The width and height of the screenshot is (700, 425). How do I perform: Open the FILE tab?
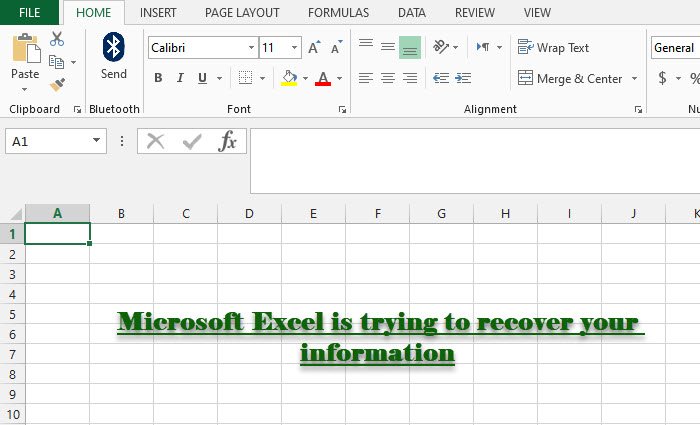pos(29,12)
